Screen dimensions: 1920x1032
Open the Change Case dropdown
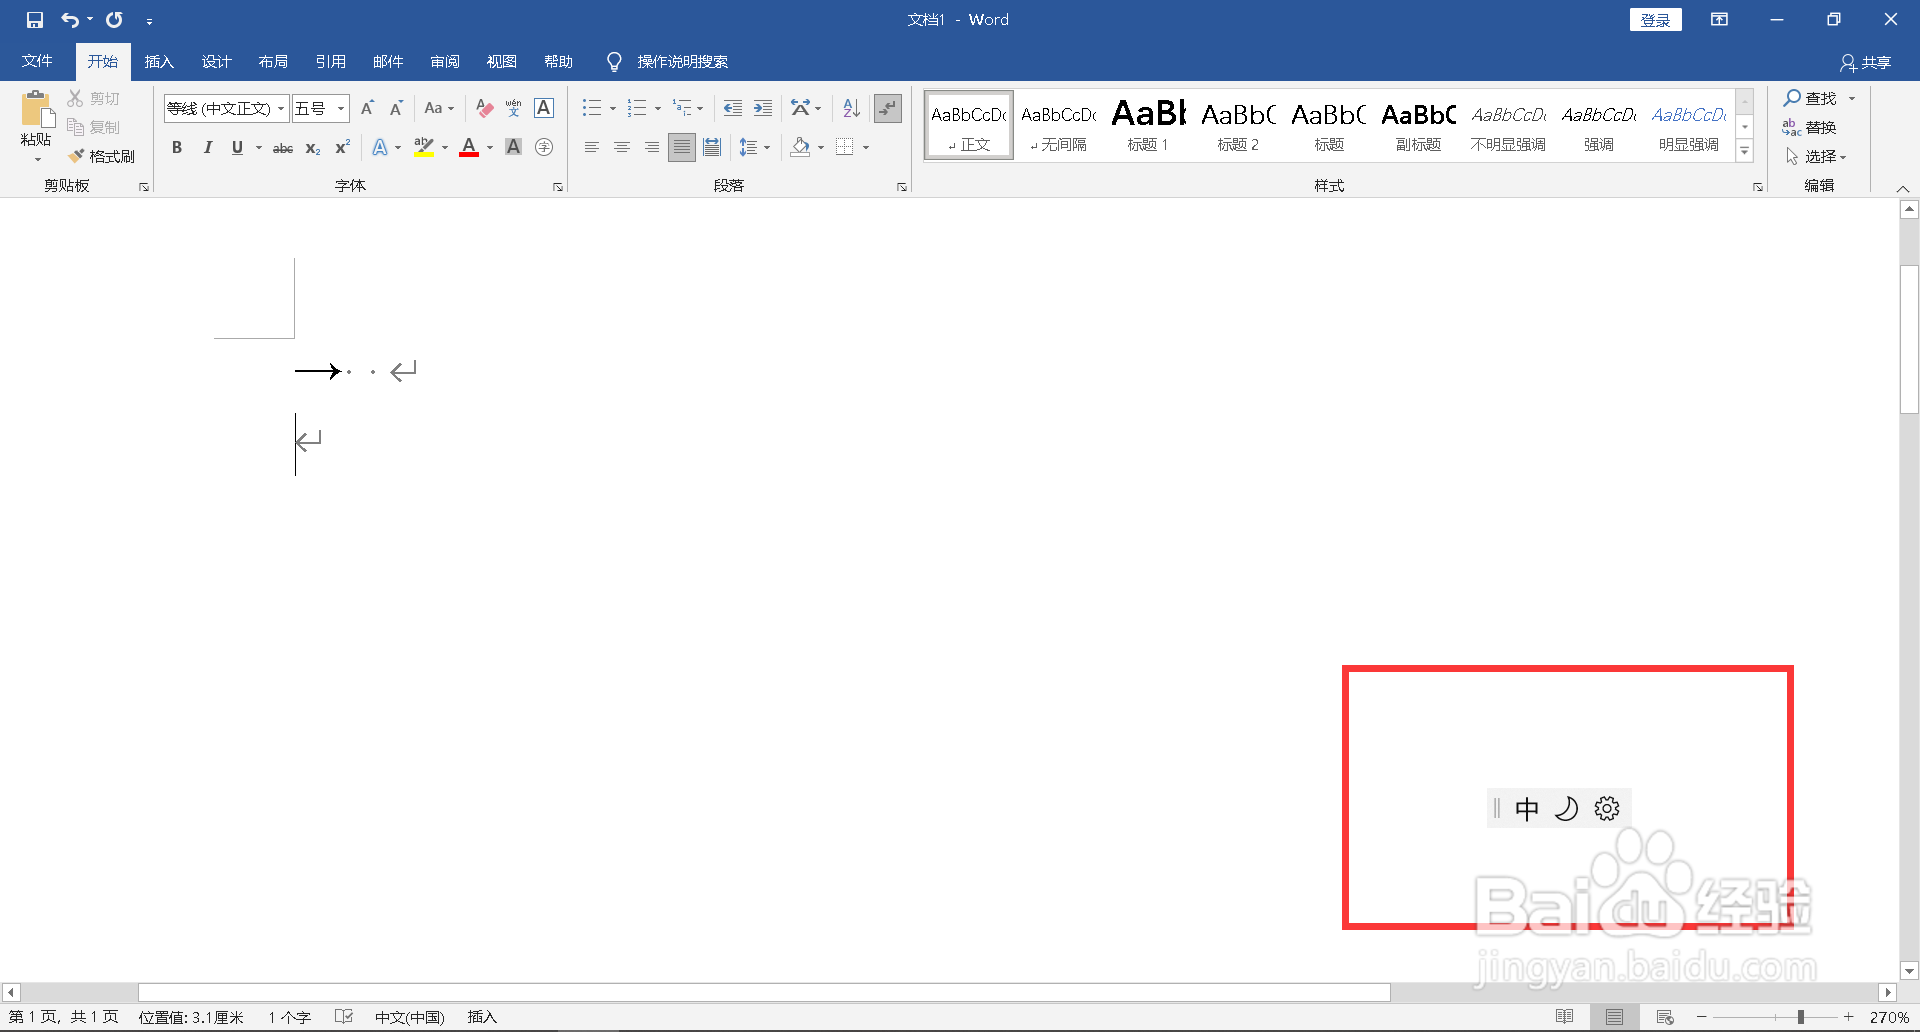[x=439, y=108]
